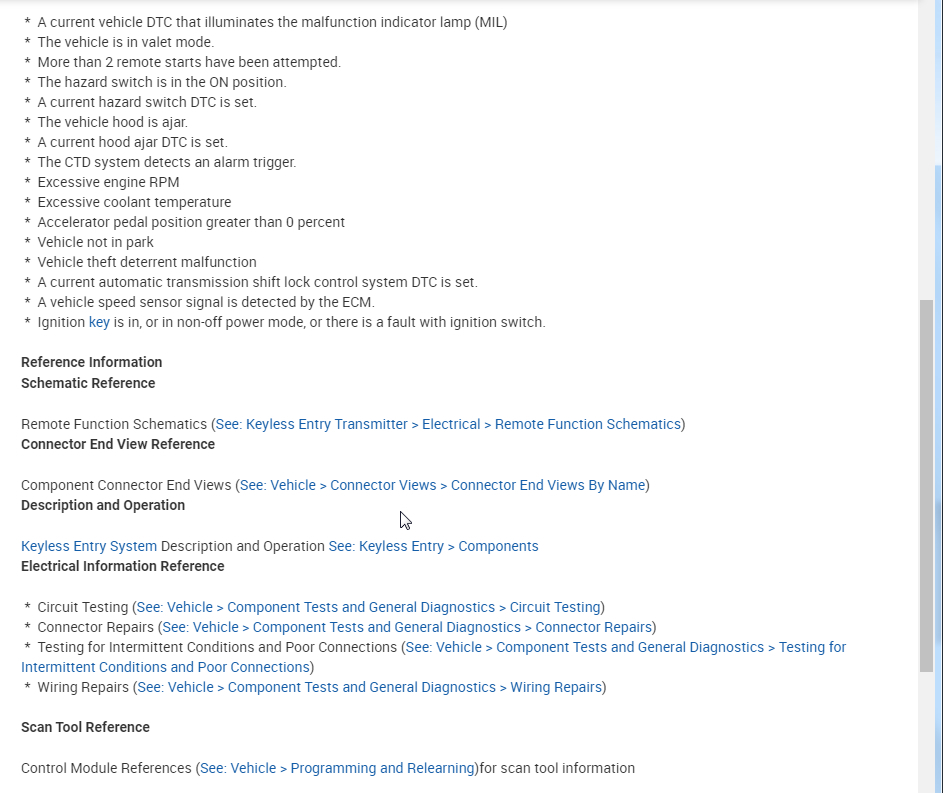Open the Connector End Views By Name link
This screenshot has width=943, height=793.
442,485
